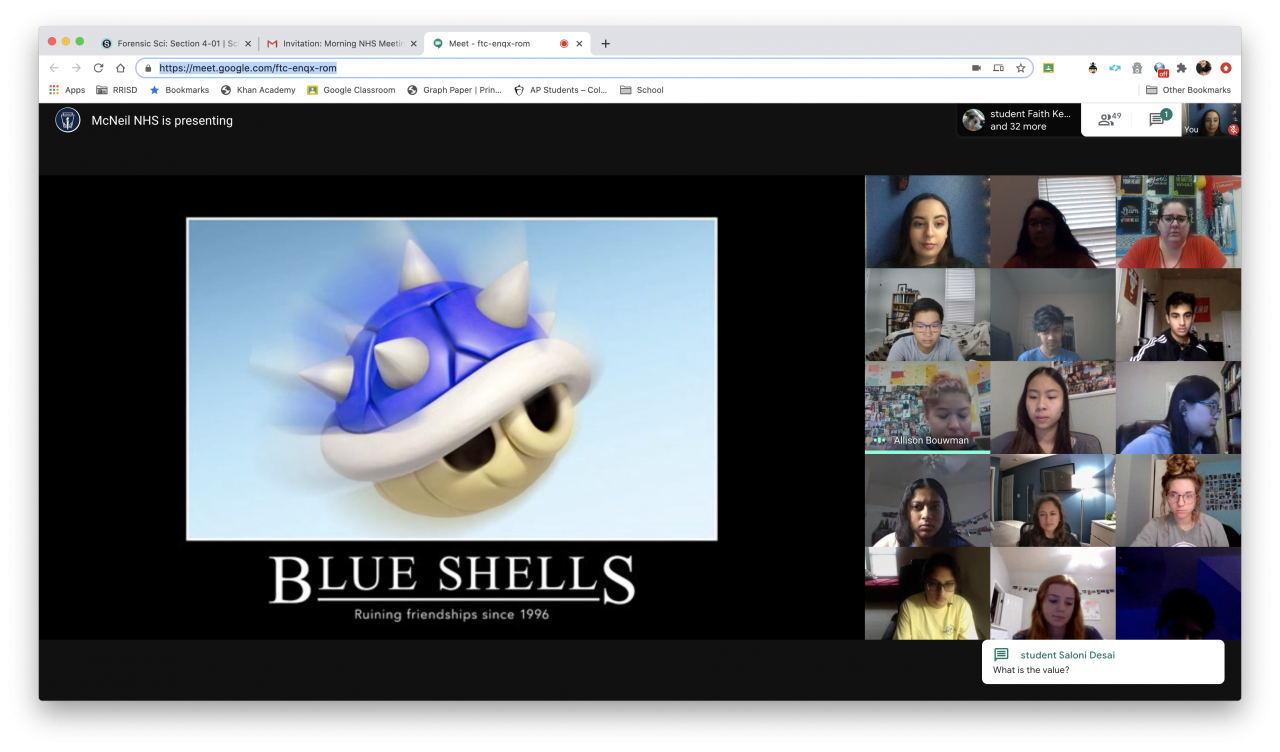Open the Chrome profile avatar
Viewport: 1280px width, 752px height.
click(1203, 68)
